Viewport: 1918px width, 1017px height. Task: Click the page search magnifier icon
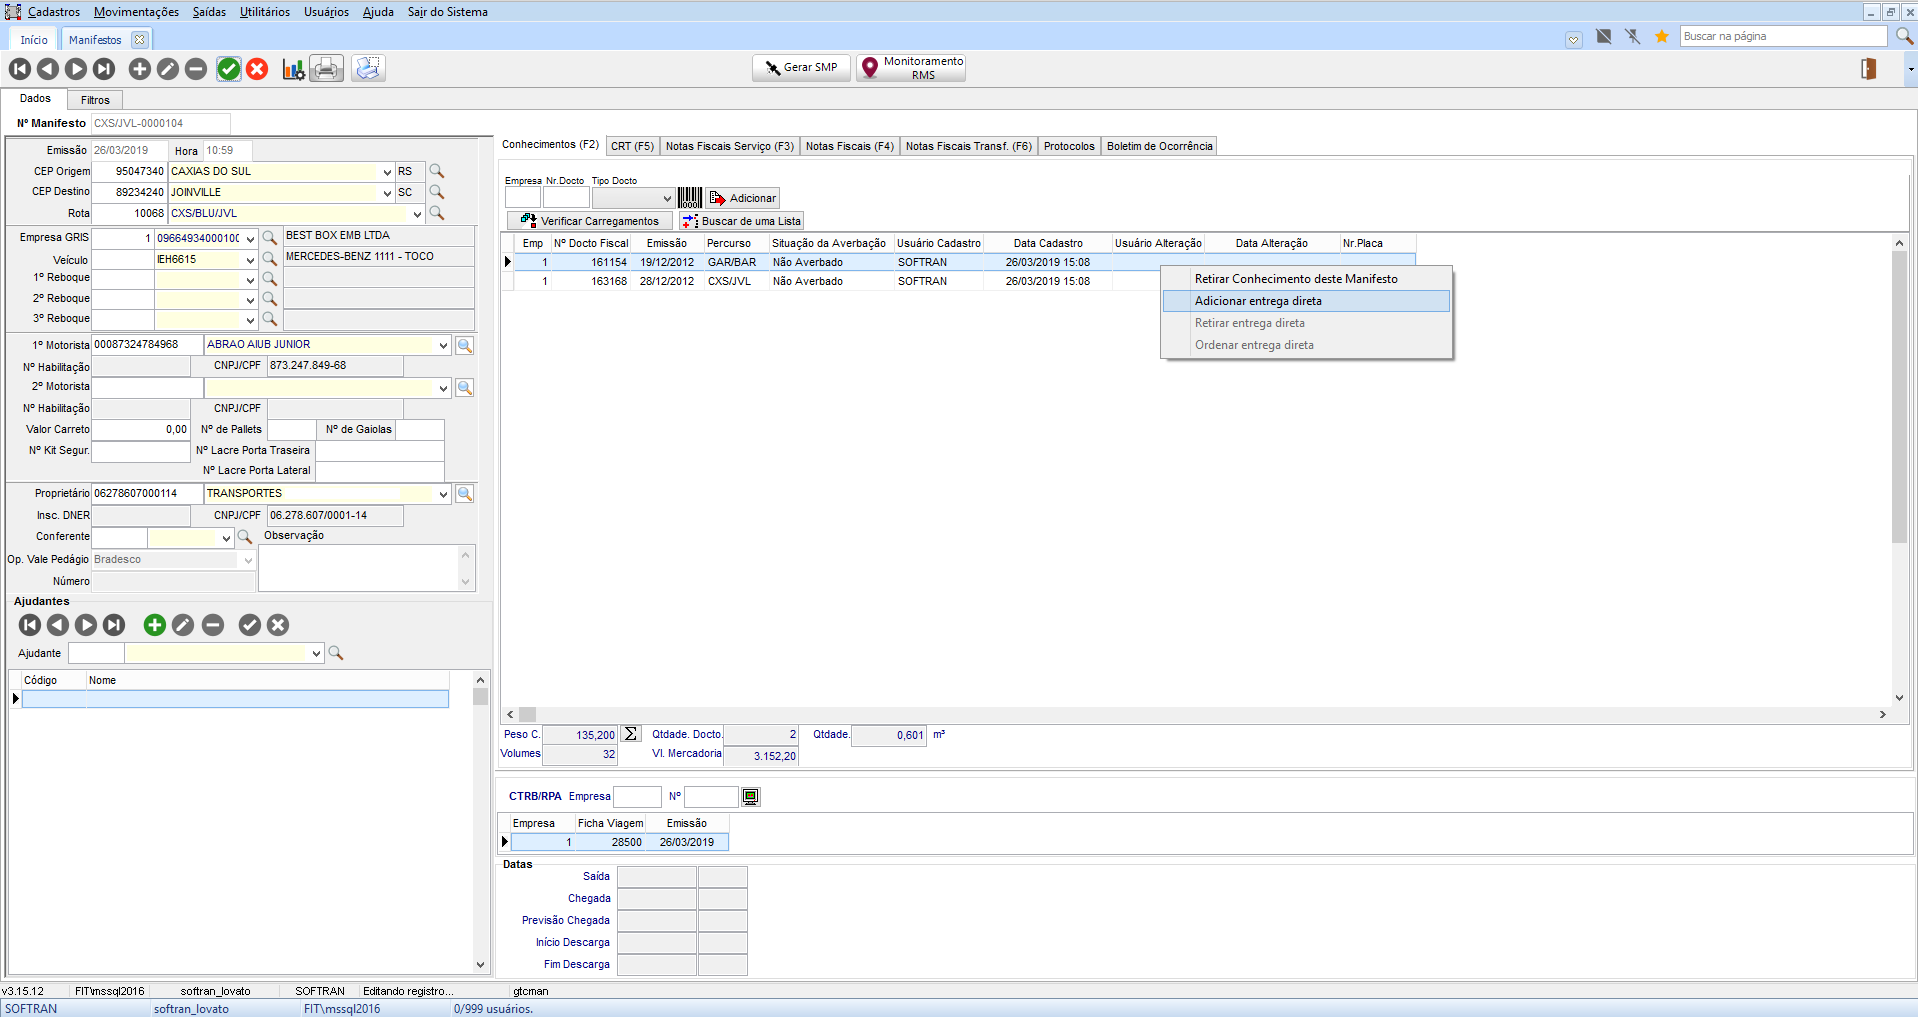(1905, 36)
